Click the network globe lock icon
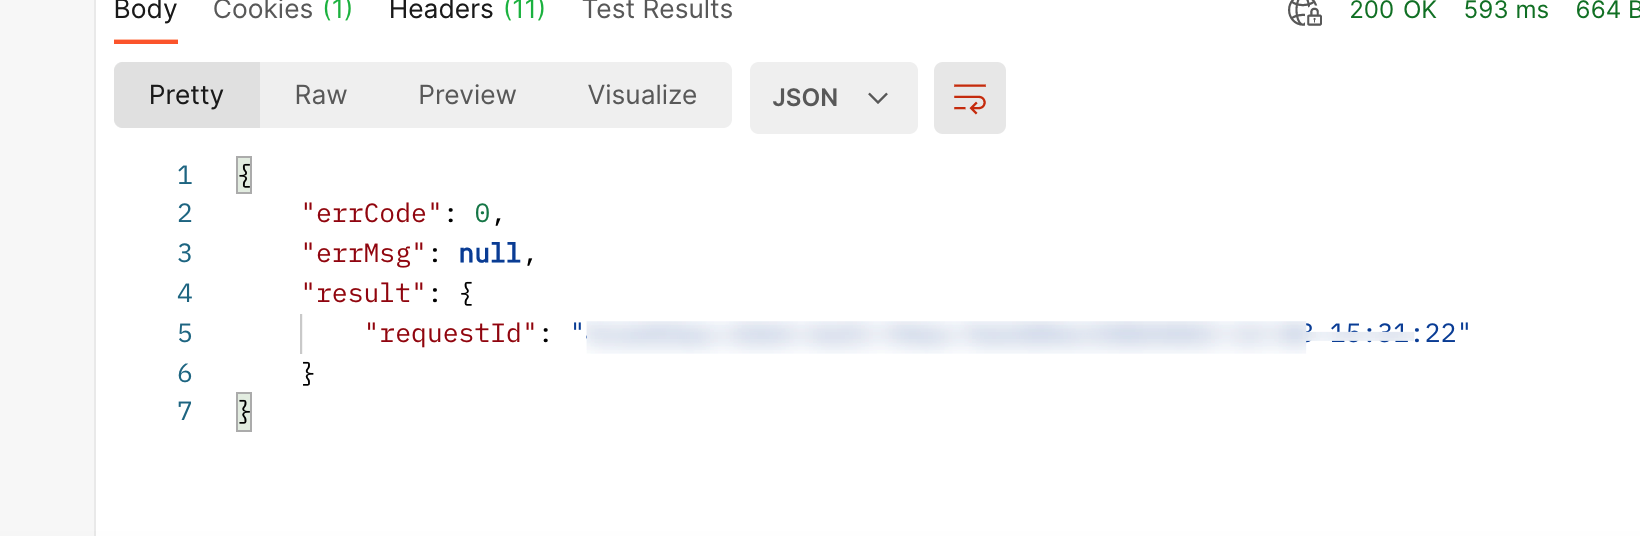This screenshot has width=1640, height=536. (x=1304, y=12)
